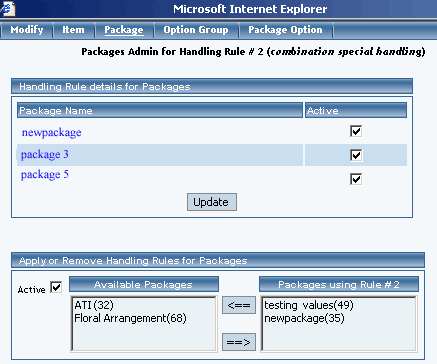
Task: Select Floral Arrangement(68) in the list
Action: pos(130,318)
